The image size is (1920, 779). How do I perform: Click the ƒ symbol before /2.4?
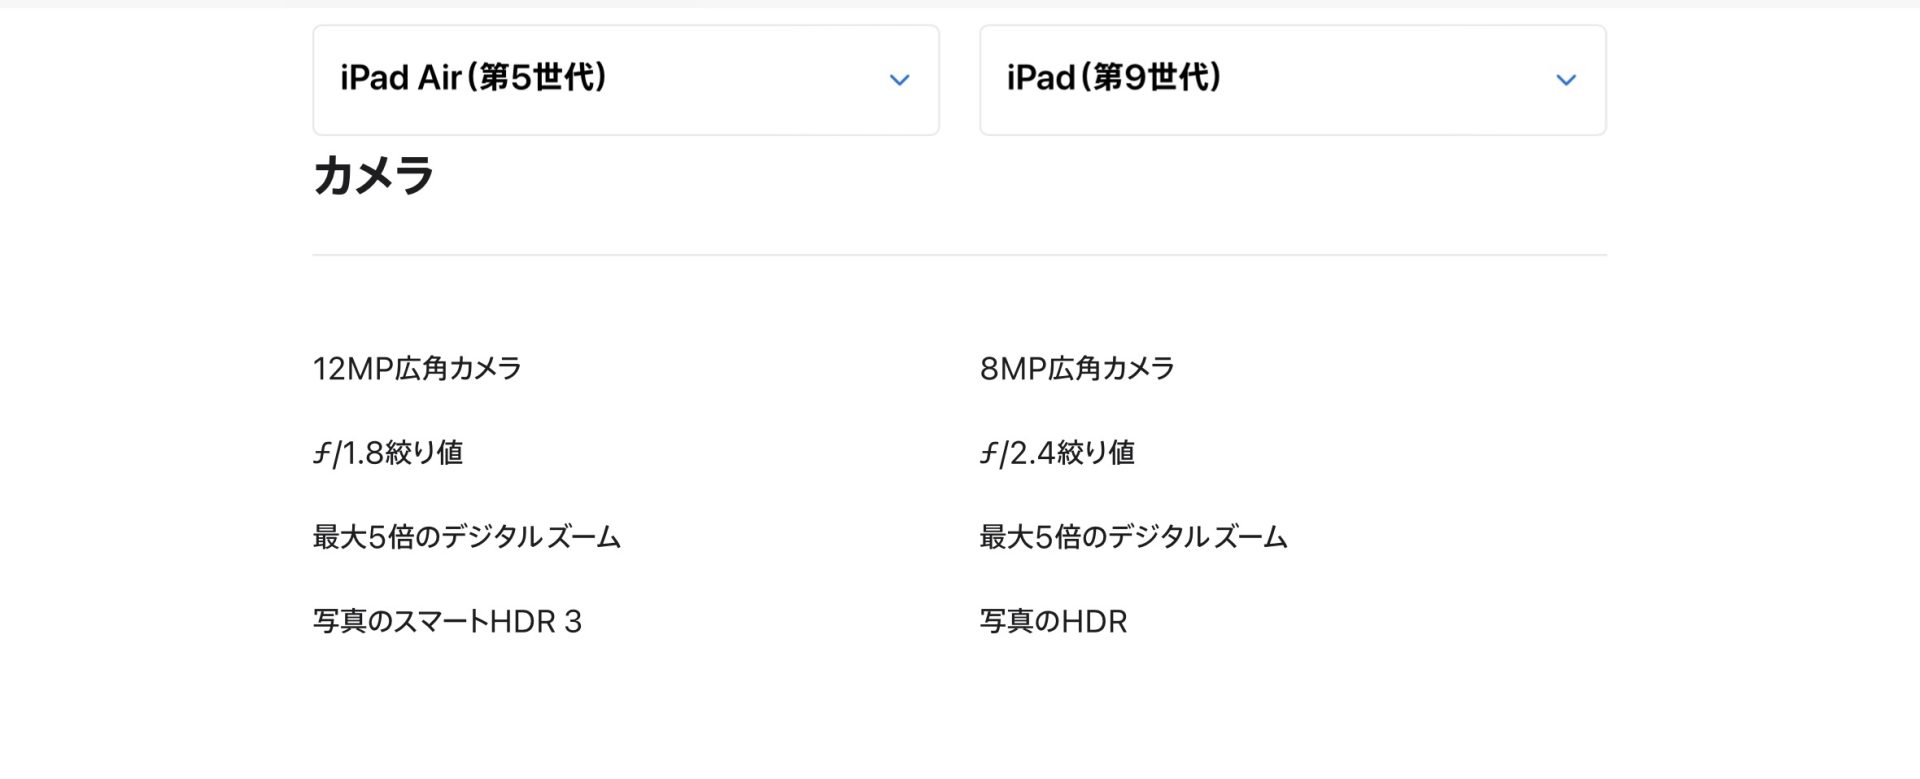click(x=988, y=454)
